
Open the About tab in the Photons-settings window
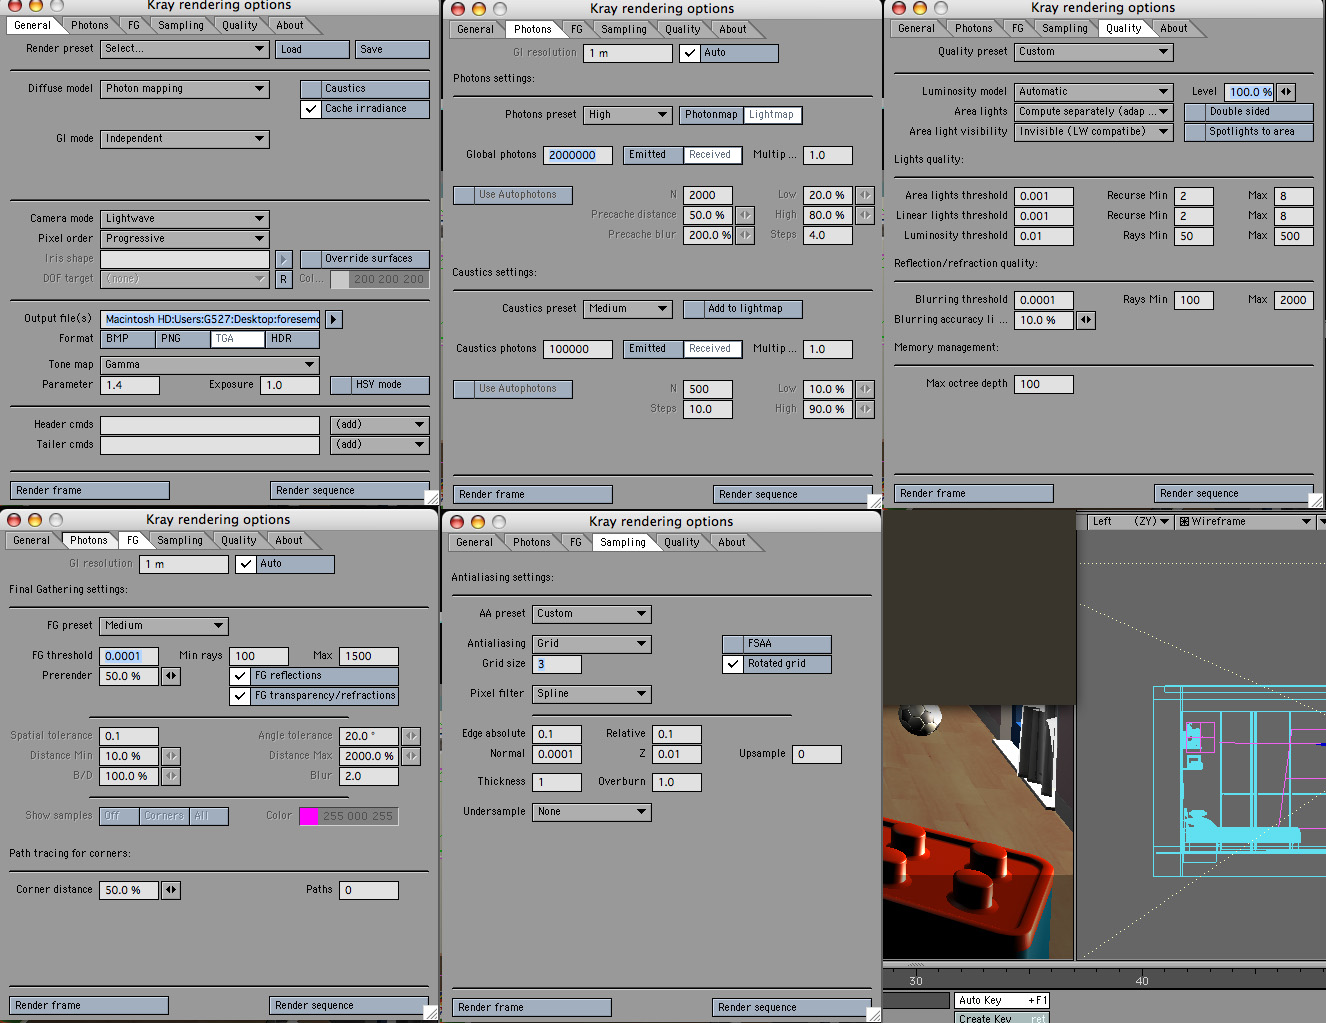point(733,30)
